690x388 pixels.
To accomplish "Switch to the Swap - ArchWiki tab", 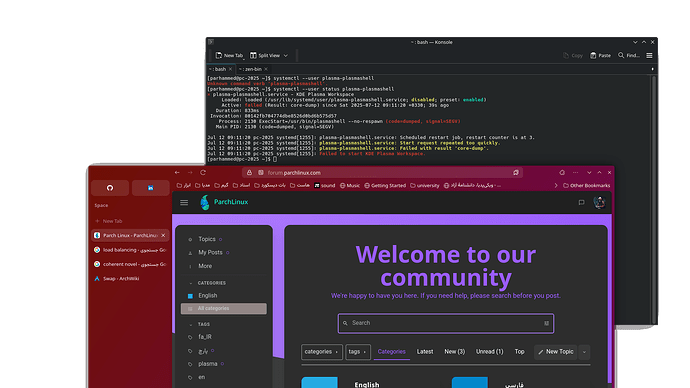I will point(130,278).
